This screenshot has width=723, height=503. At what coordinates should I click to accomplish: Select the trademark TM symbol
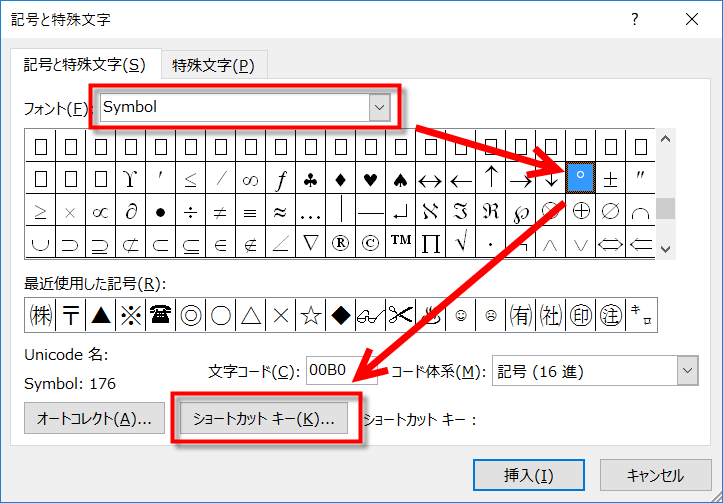point(401,241)
